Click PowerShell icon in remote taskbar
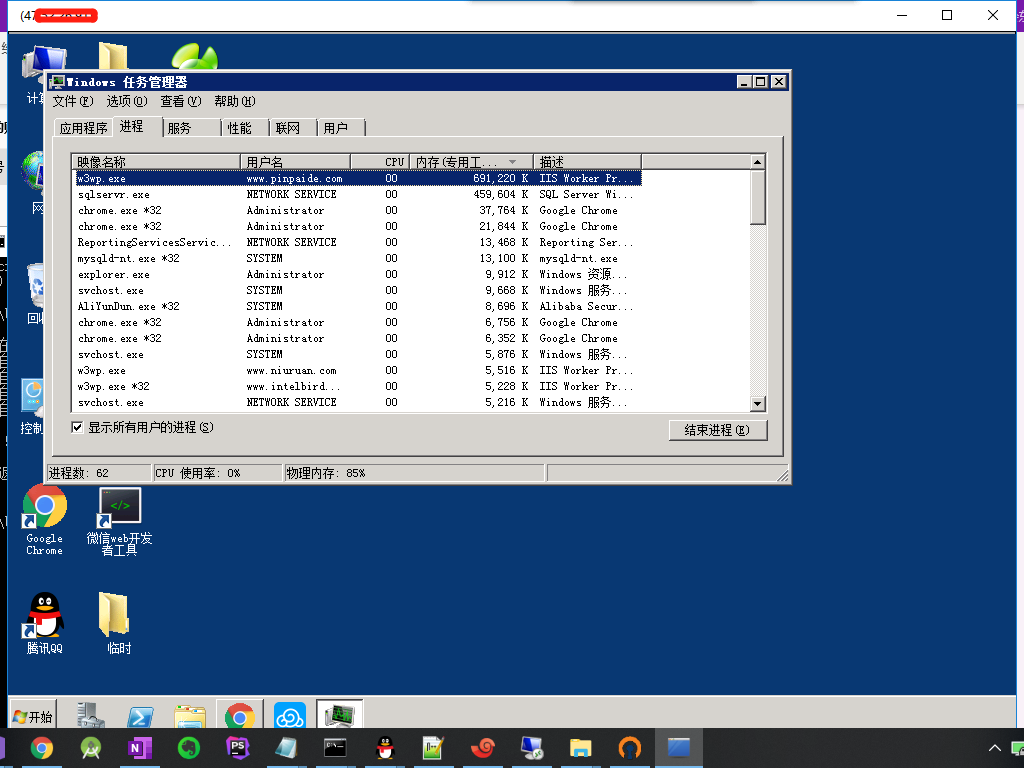Viewport: 1024px width, 768px height. [x=140, y=717]
